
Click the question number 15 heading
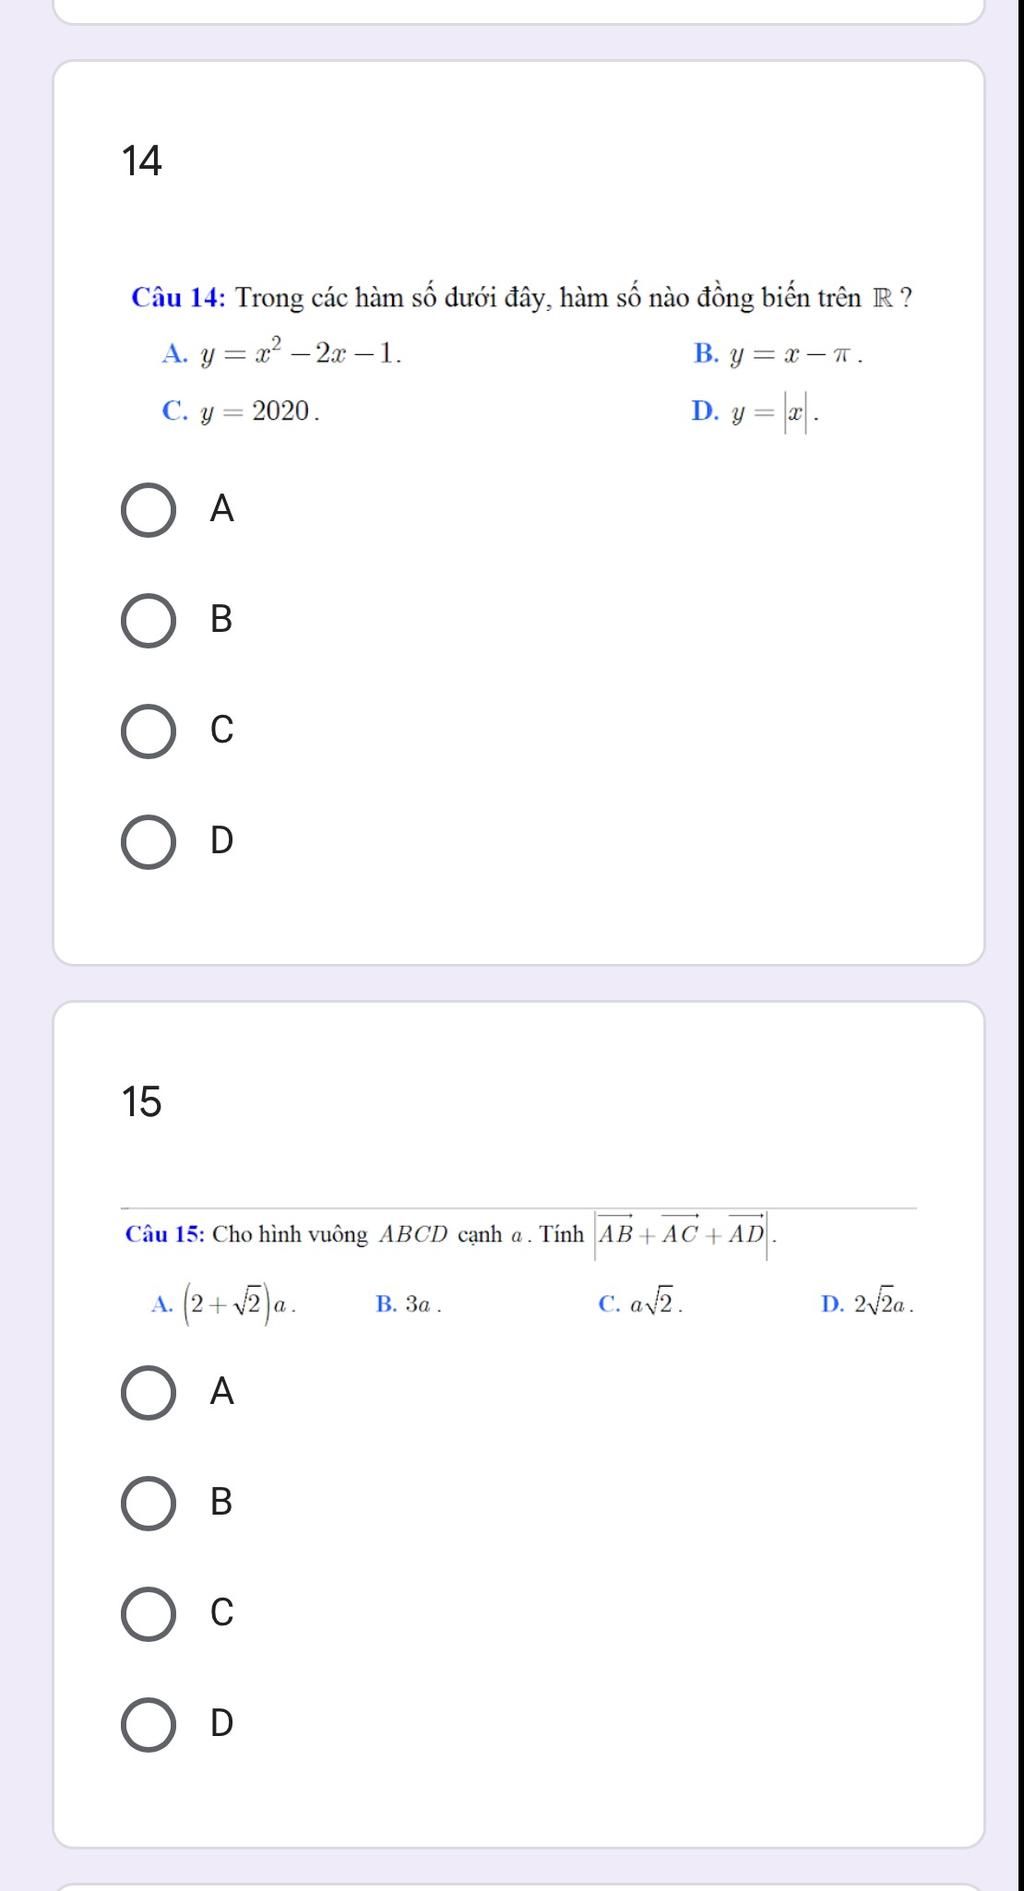click(142, 1102)
